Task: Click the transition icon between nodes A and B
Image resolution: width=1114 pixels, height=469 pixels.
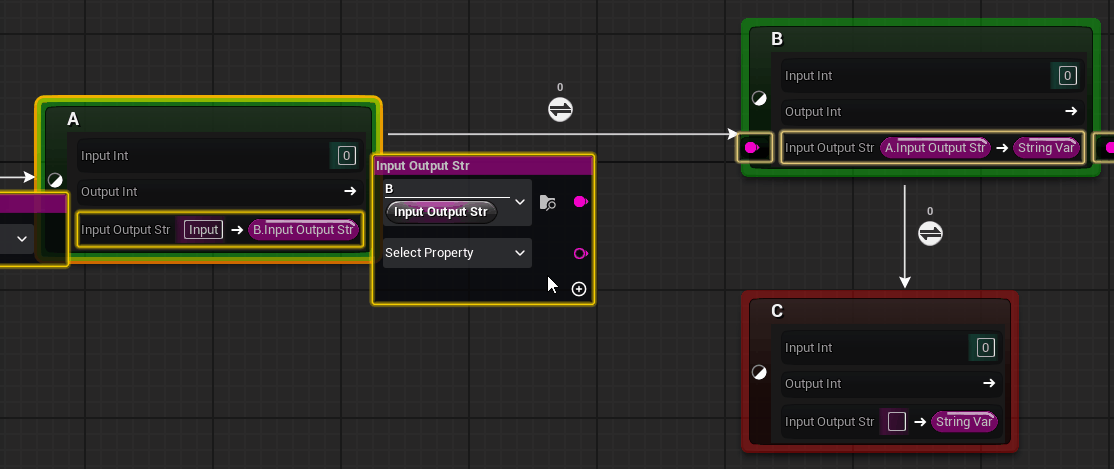Action: click(x=560, y=110)
